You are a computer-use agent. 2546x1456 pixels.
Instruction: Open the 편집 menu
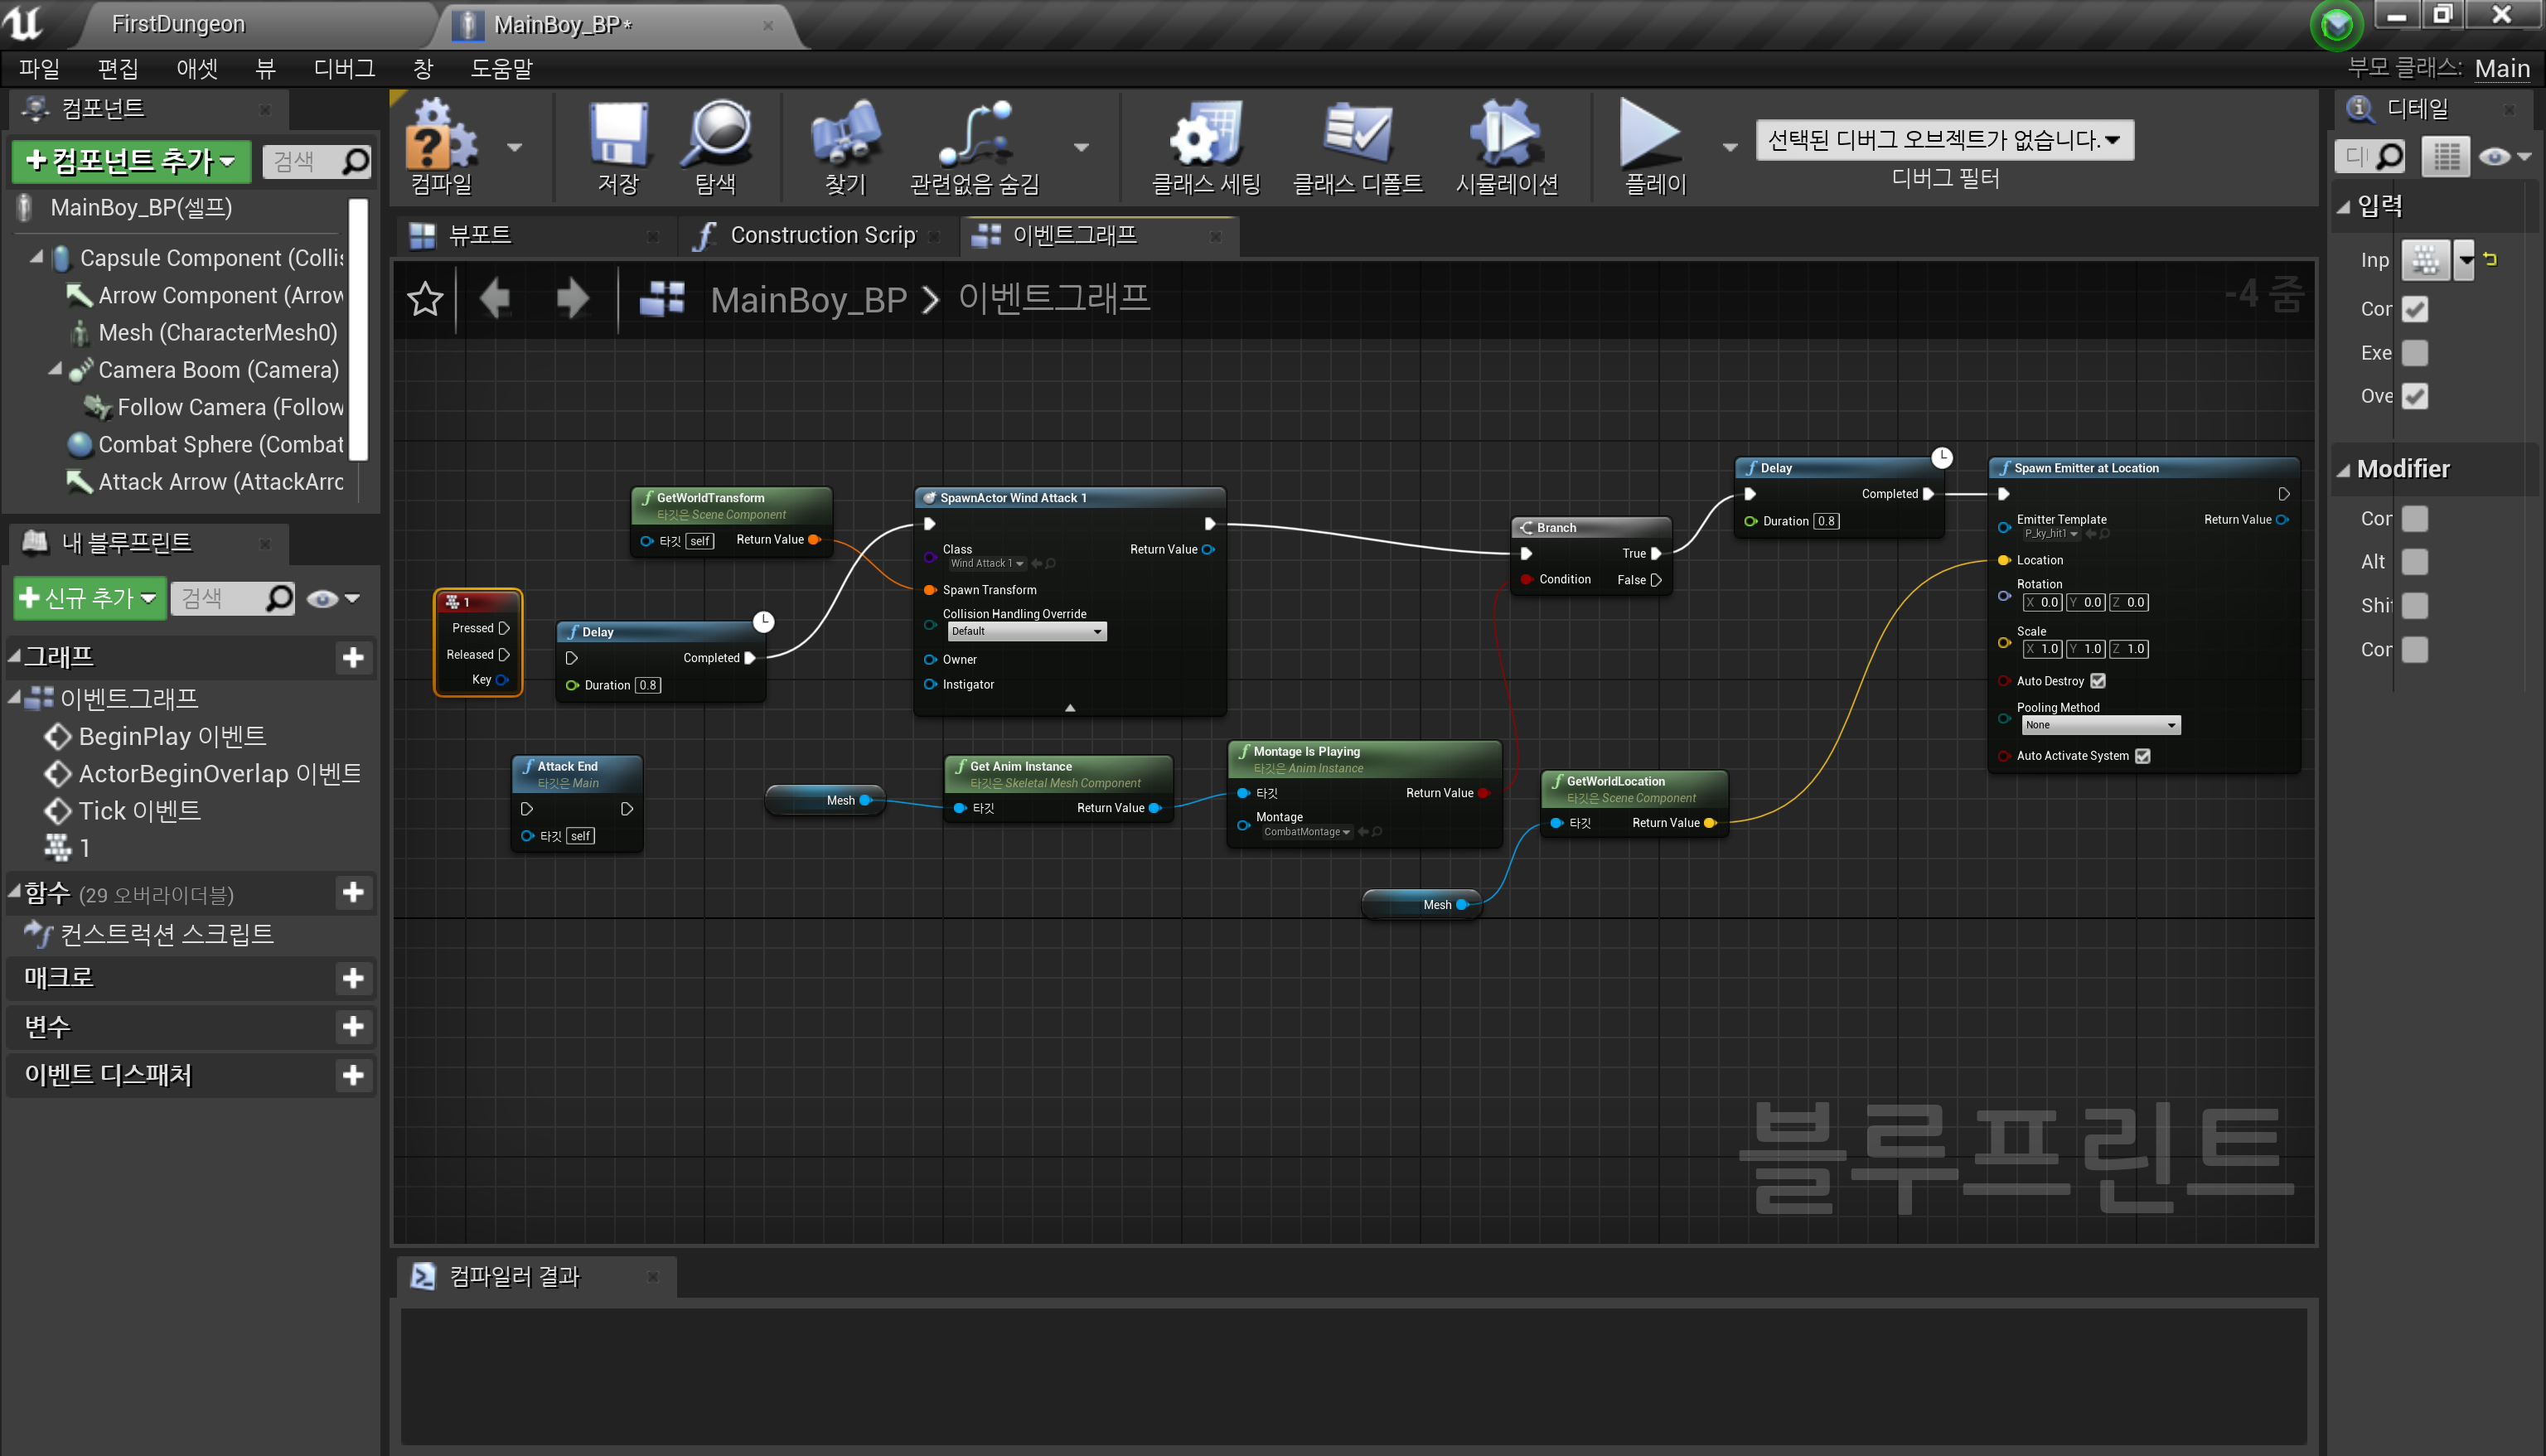click(x=117, y=68)
